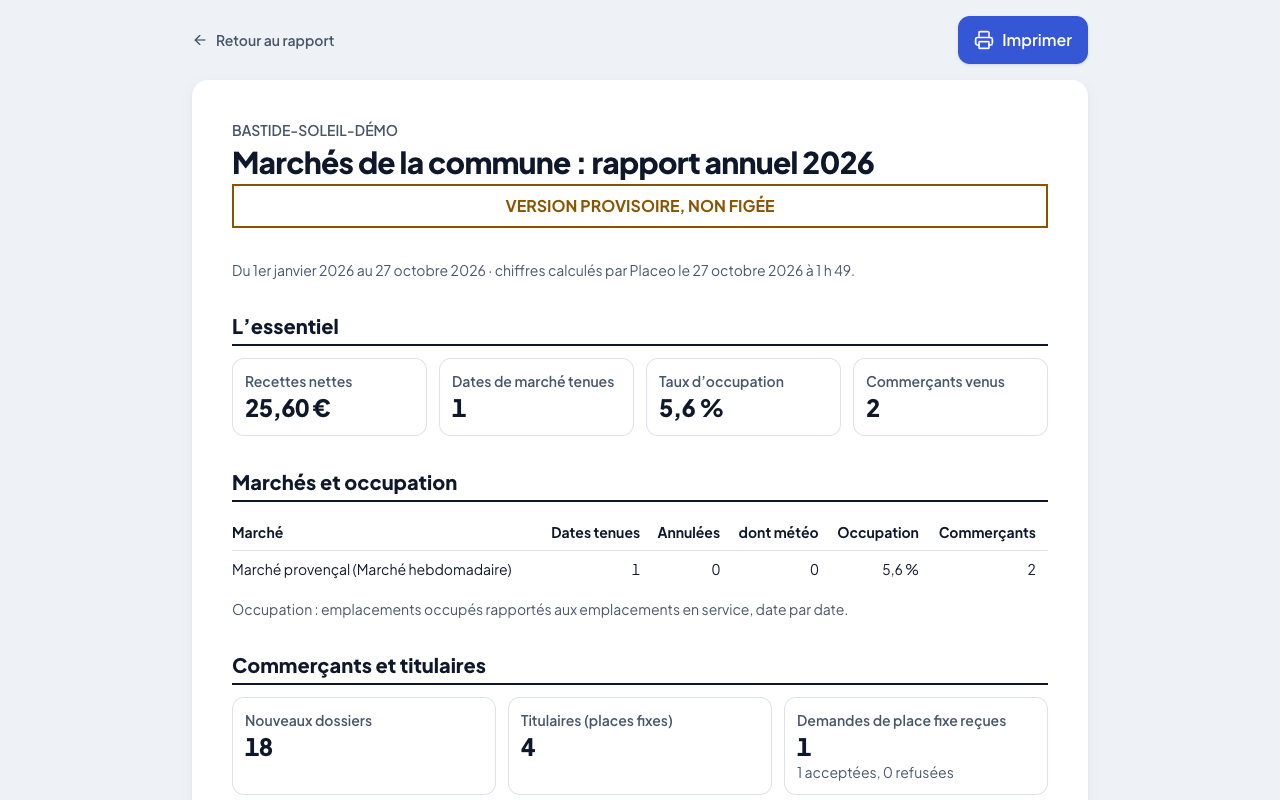Select the Marché provençal (Marché hebdomadaire) row
The width and height of the screenshot is (1280, 800).
(x=640, y=570)
